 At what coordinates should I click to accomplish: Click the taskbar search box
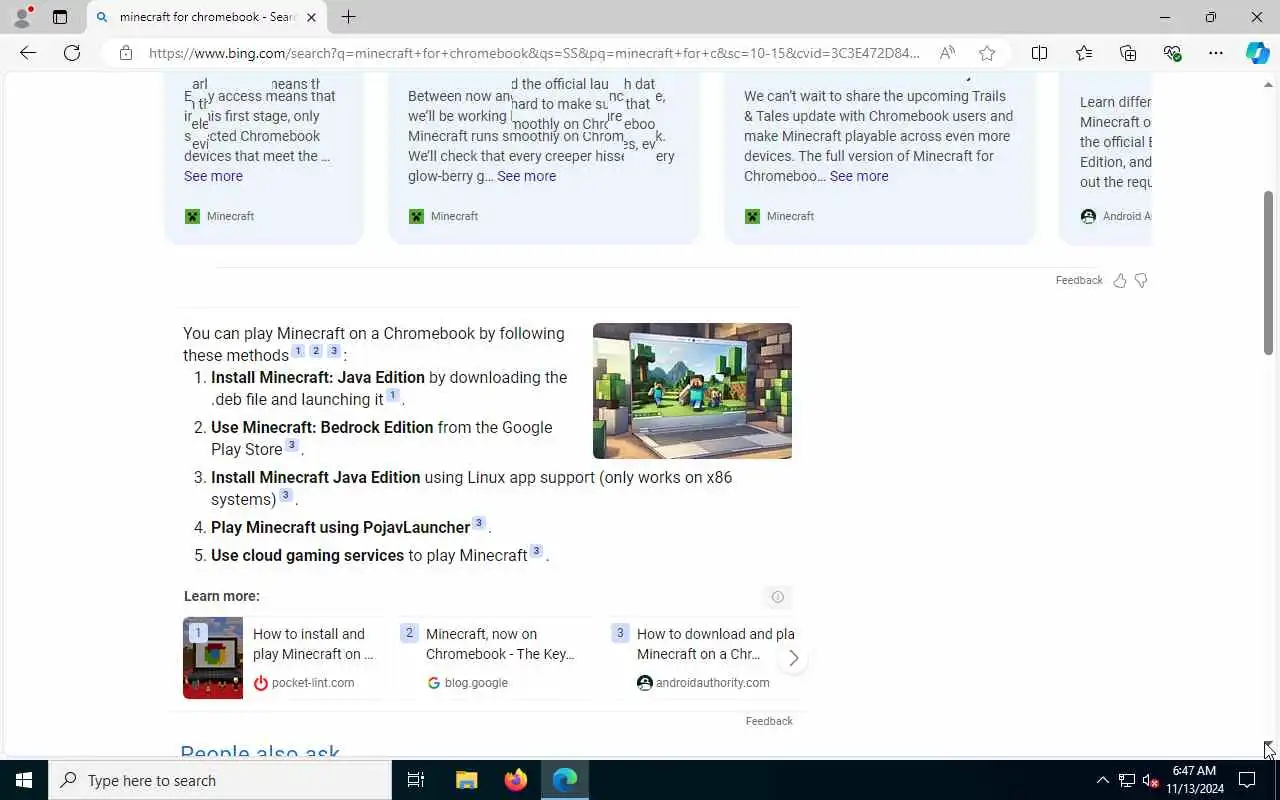coord(220,780)
